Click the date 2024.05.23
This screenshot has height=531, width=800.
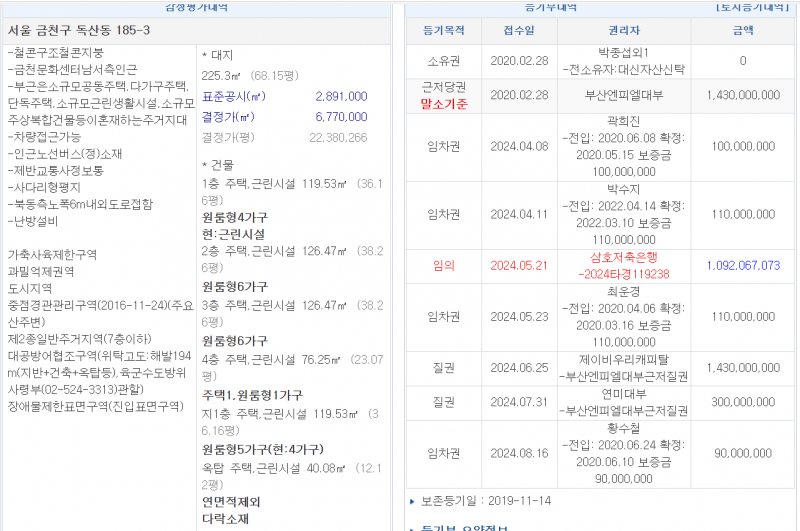pyautogui.click(x=519, y=317)
